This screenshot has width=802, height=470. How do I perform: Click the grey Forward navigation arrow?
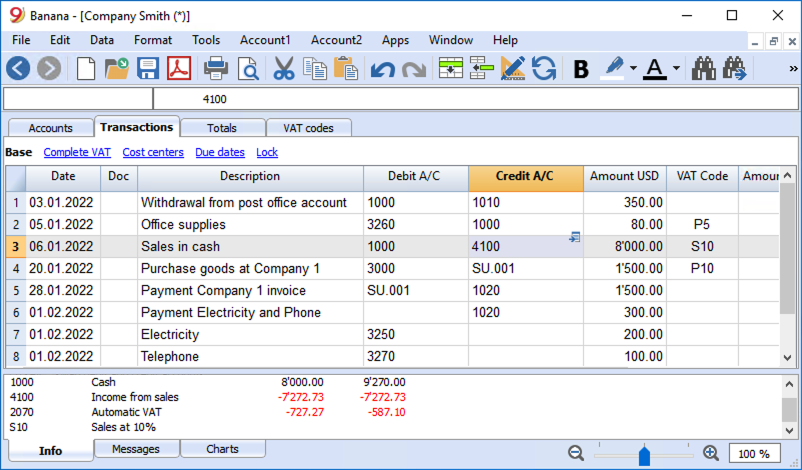tap(49, 68)
